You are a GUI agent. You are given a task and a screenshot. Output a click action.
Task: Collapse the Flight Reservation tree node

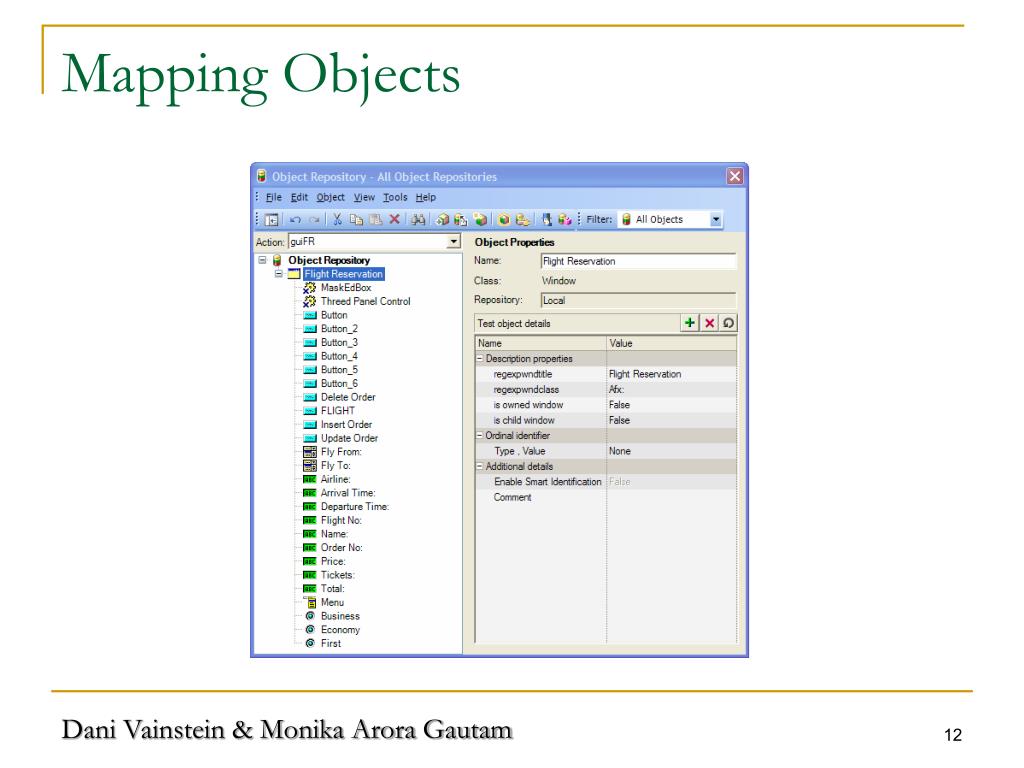click(279, 274)
